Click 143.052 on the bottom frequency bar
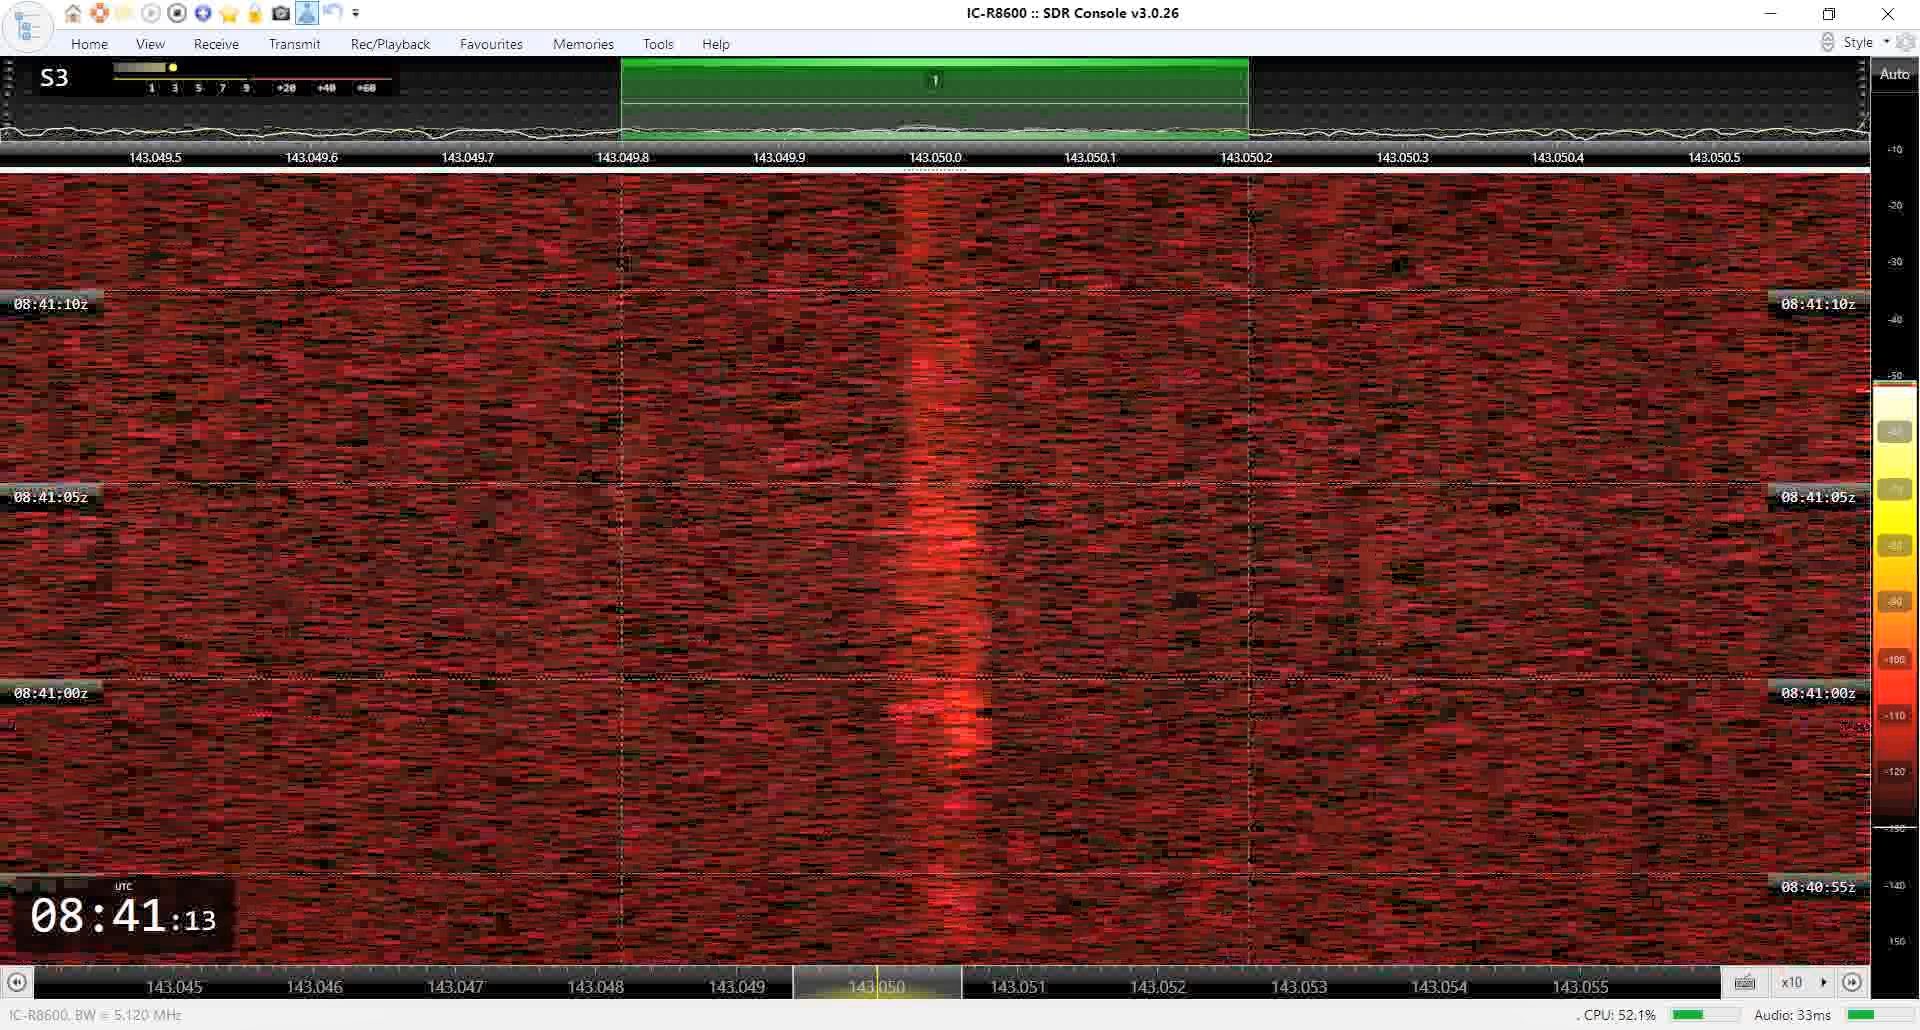 point(1157,987)
